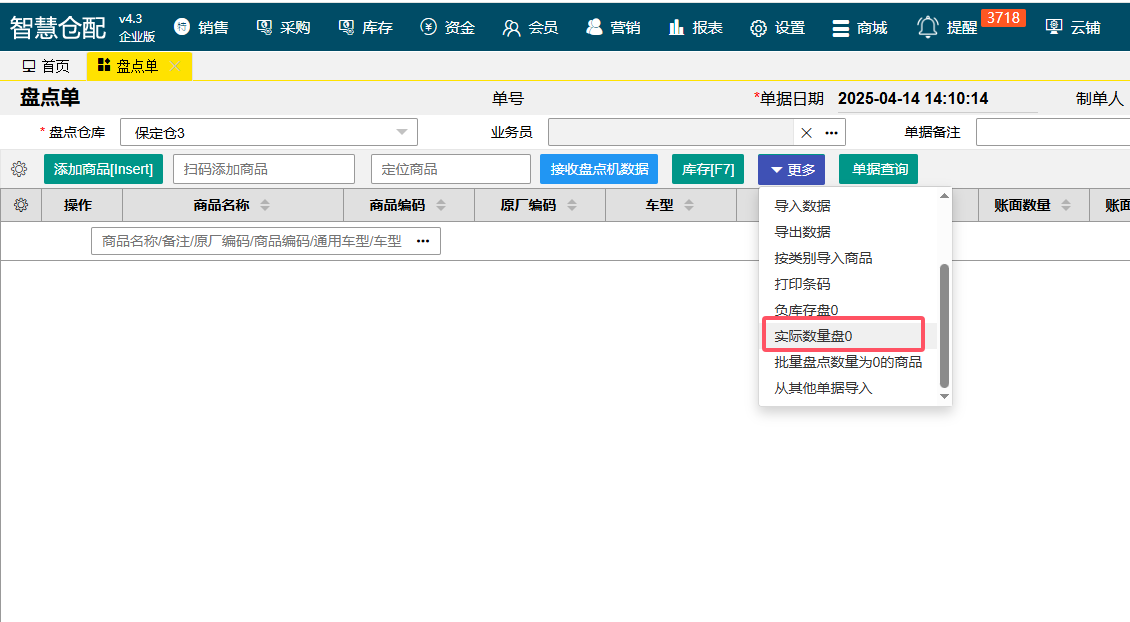Close the 盘点单 tab
This screenshot has width=1130, height=622.
176,67
